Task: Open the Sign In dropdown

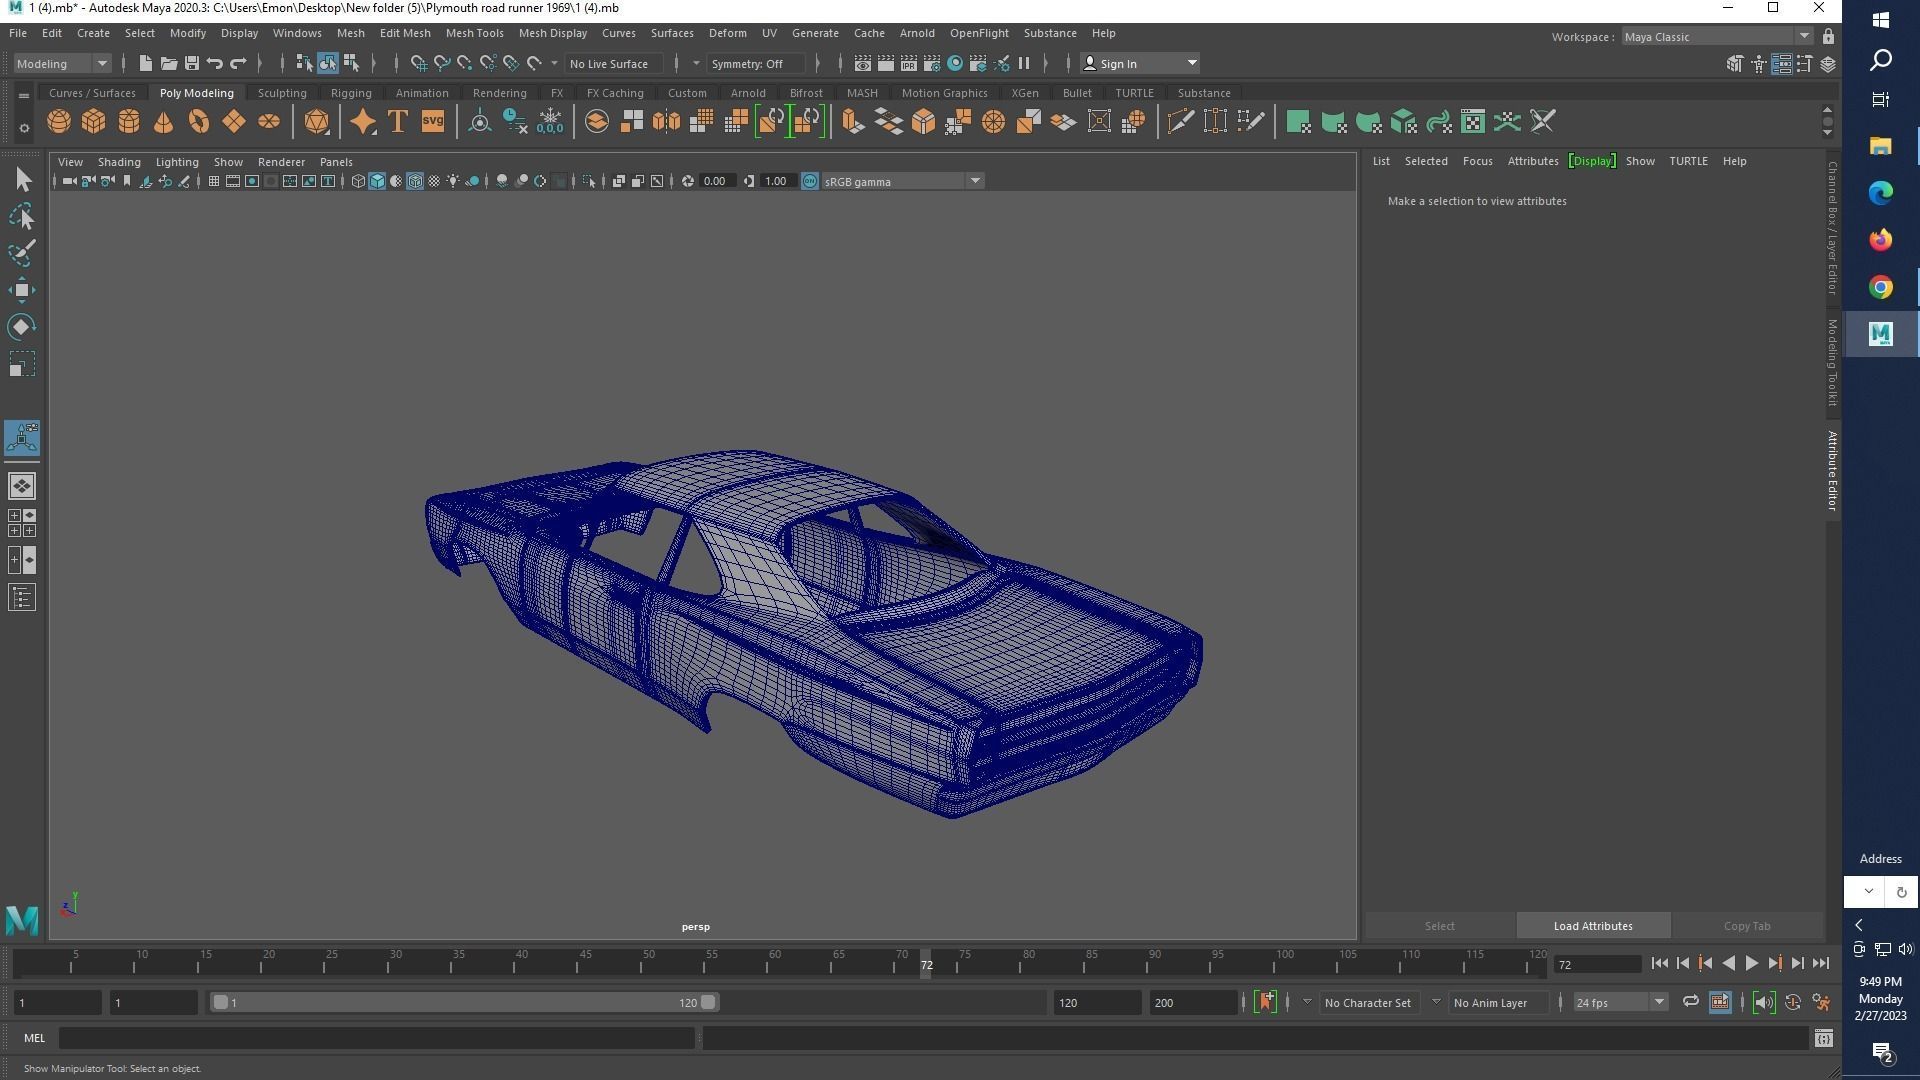Action: pos(1140,63)
